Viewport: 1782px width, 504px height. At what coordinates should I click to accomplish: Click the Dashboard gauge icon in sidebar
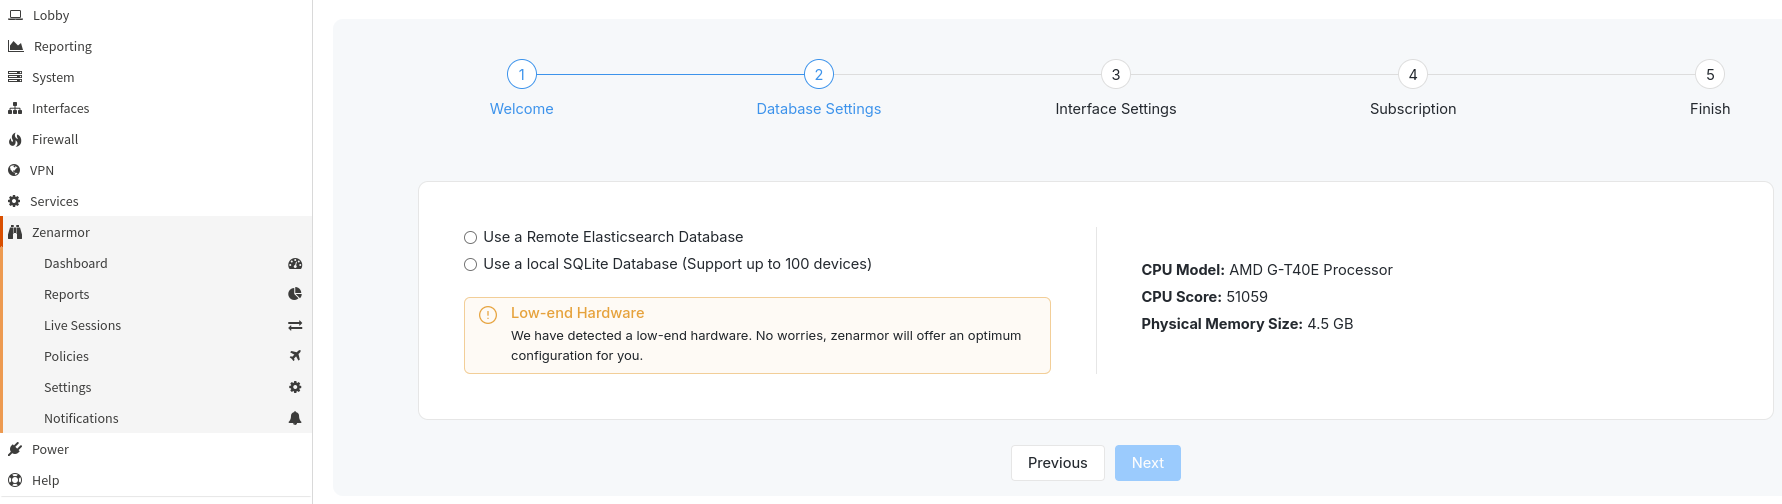pyautogui.click(x=295, y=264)
